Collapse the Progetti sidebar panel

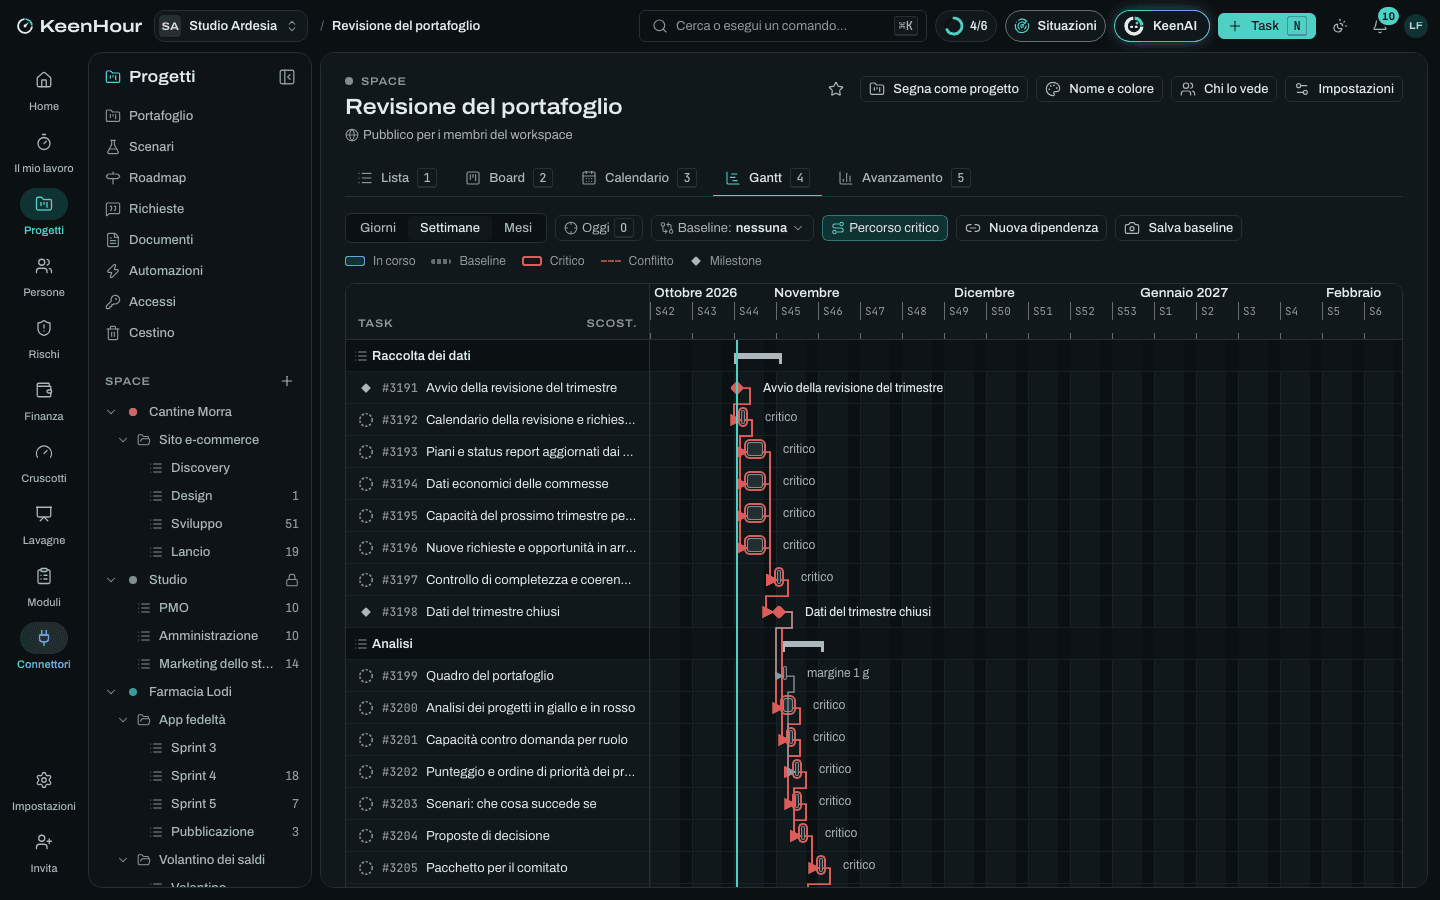pyautogui.click(x=287, y=77)
